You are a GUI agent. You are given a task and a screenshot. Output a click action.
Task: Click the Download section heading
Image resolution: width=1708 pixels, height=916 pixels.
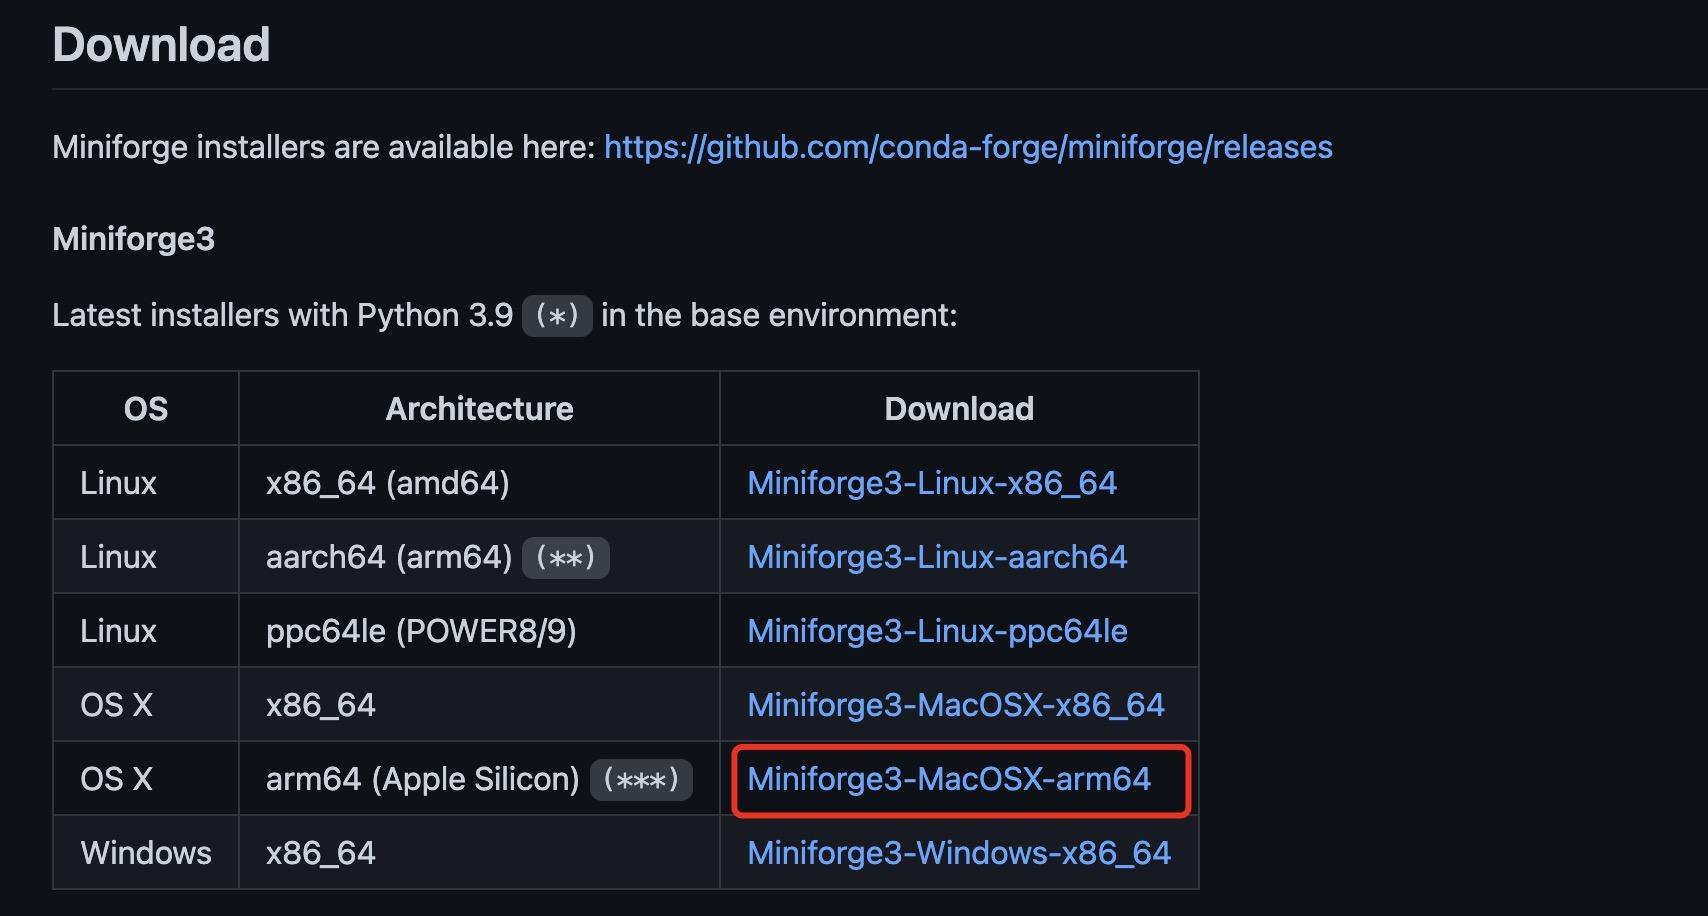pyautogui.click(x=161, y=45)
